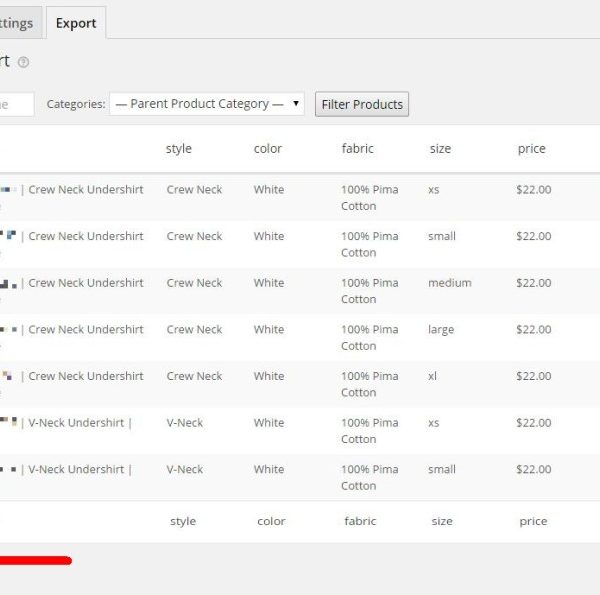Open Crew Neck Undershirt link in medium row
Image resolution: width=600 pixels, height=595 pixels.
85,283
